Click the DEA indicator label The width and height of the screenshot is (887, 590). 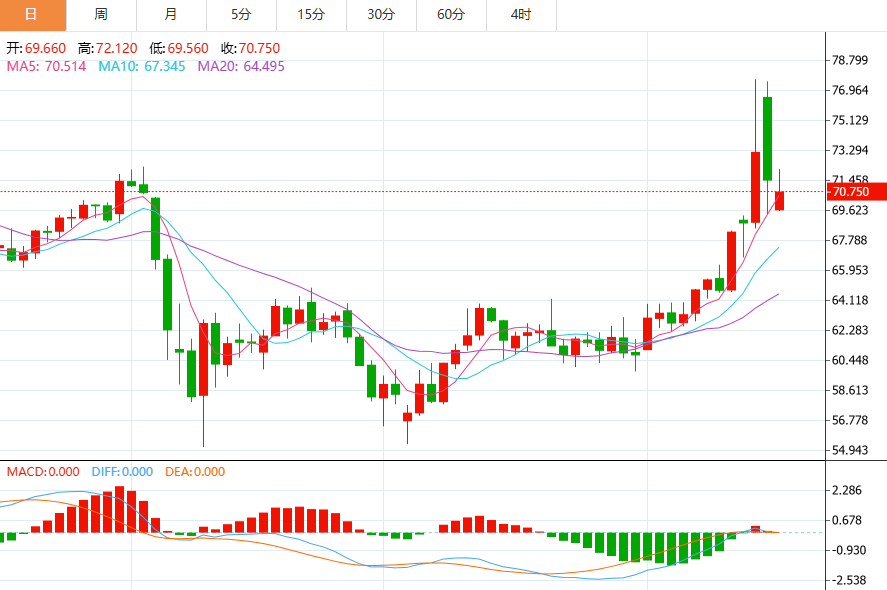click(193, 472)
